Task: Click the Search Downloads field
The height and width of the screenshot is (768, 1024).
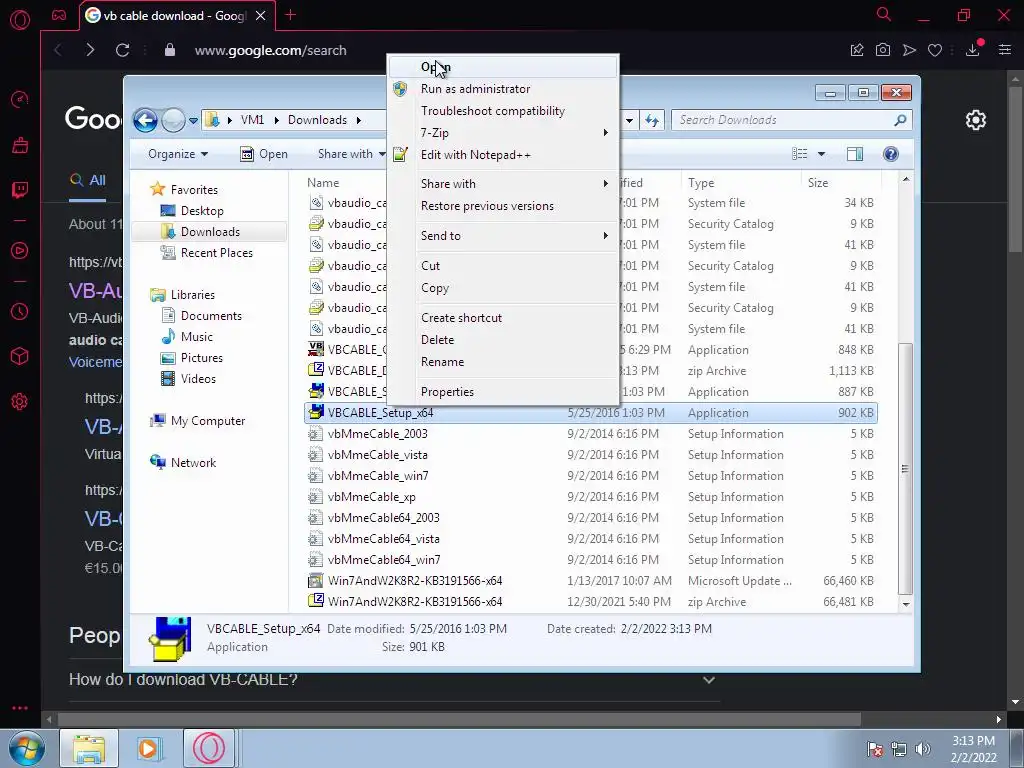Action: [x=791, y=120]
